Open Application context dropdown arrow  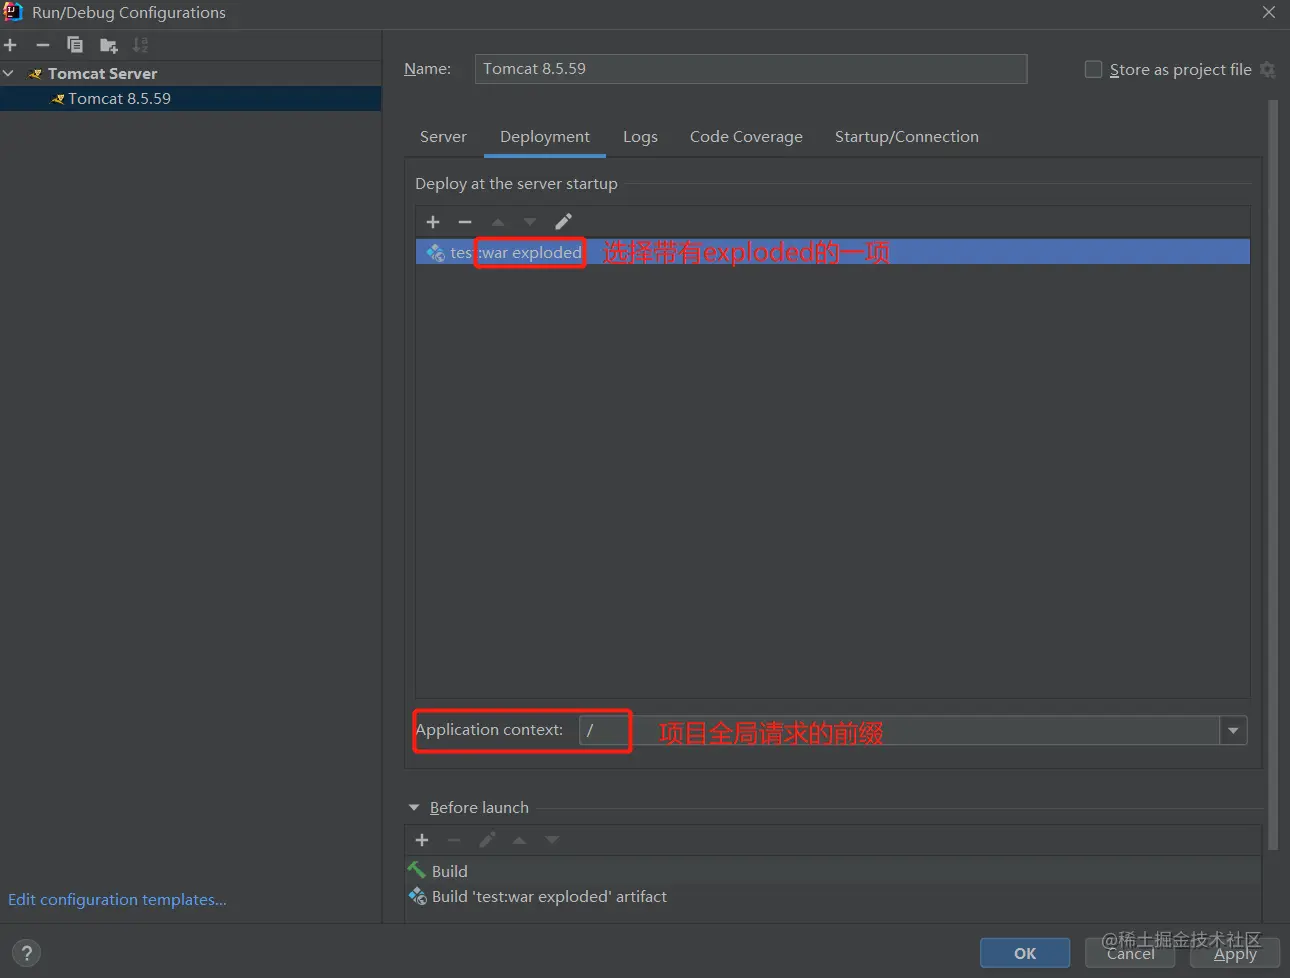pyautogui.click(x=1233, y=731)
